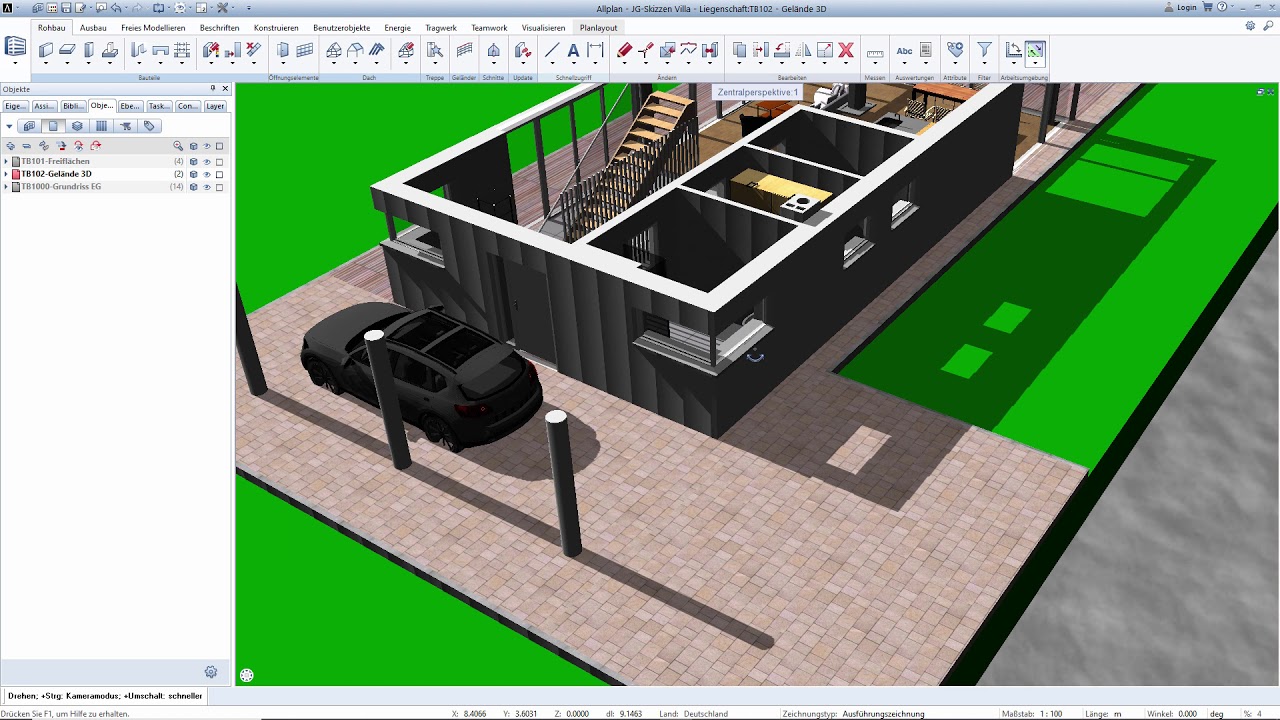Image resolution: width=1280 pixels, height=720 pixels.
Task: Check the selection box for TB102-Gelände 3D
Action: click(220, 174)
